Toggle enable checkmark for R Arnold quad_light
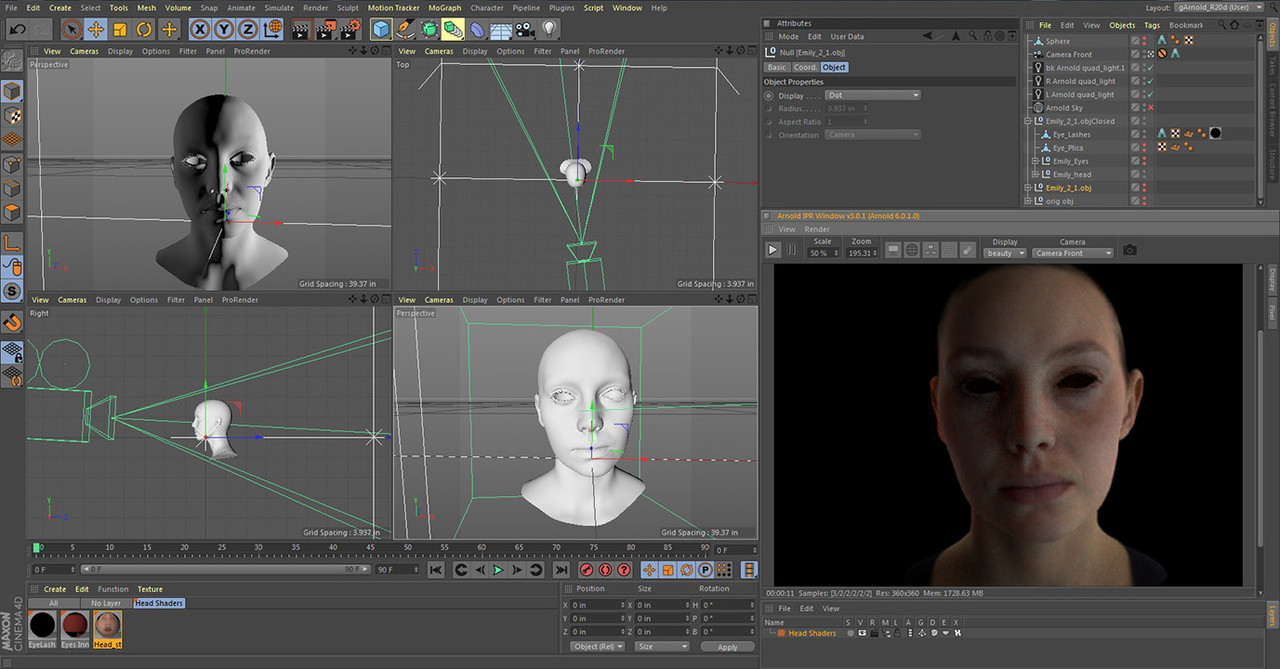 tap(1151, 81)
